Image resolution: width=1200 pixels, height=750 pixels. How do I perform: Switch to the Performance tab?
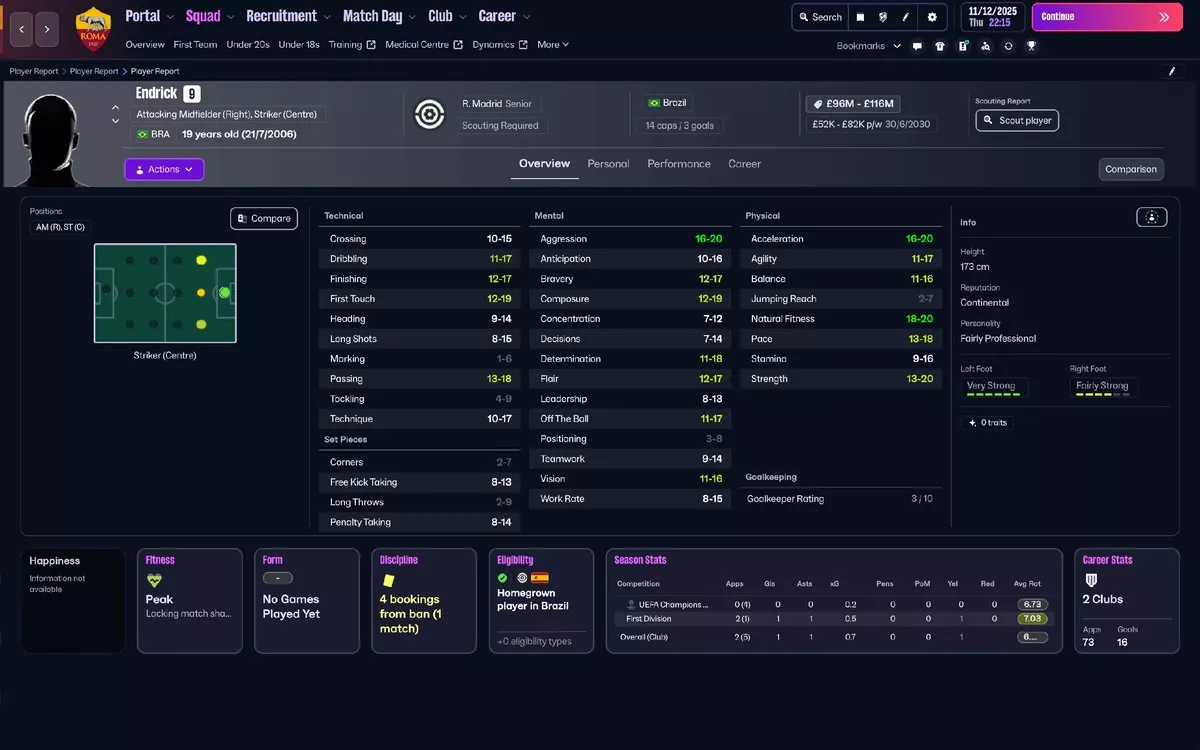coord(678,164)
